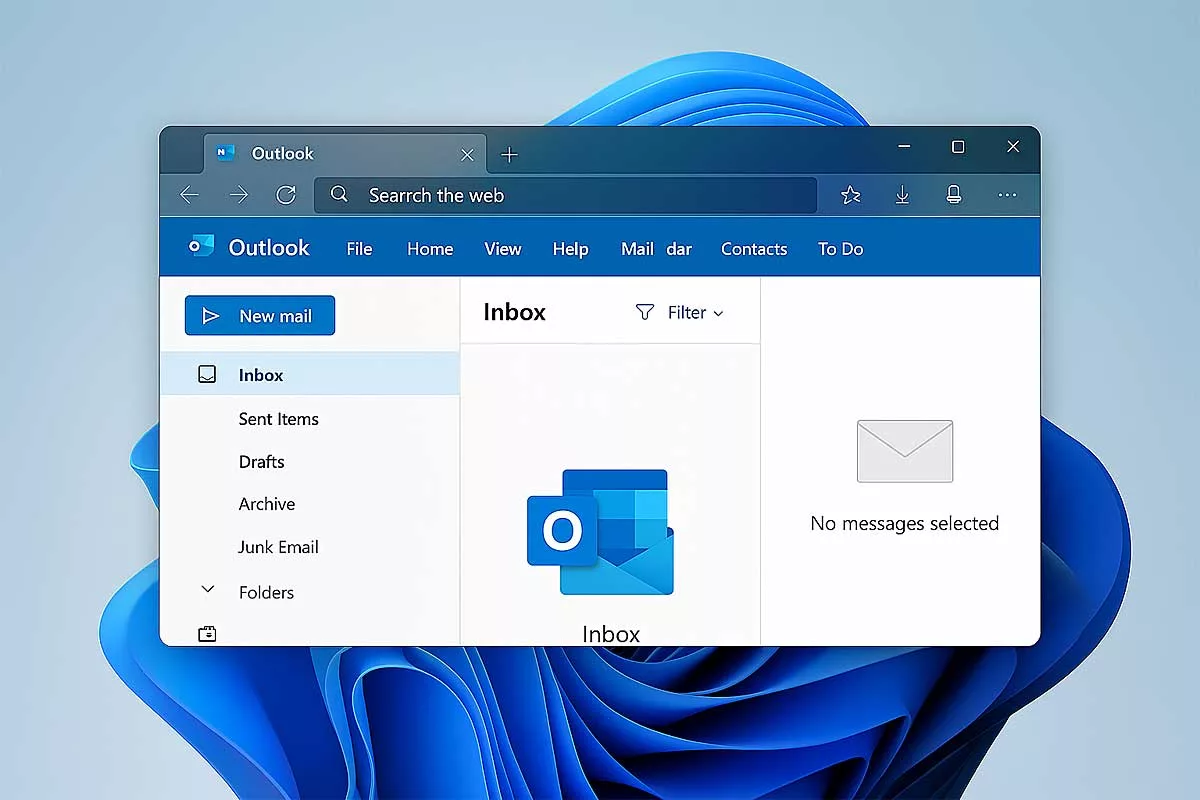Click the Inbox caption under the logo
Viewport: 1200px width, 800px height.
(611, 634)
